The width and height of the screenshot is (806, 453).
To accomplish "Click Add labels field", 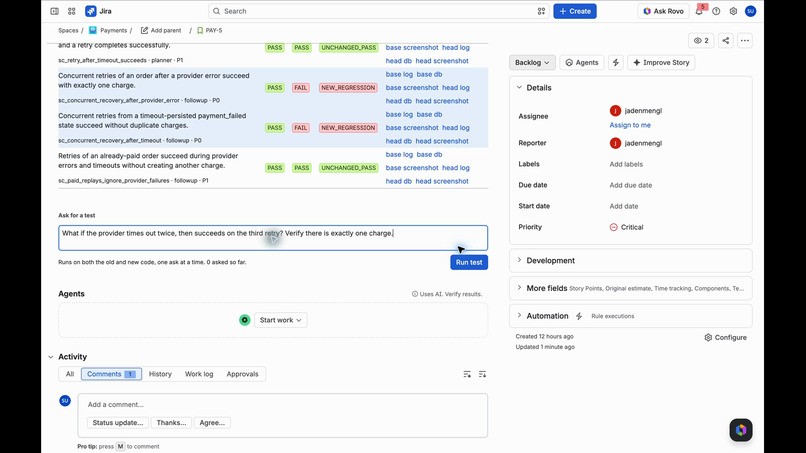I will (x=626, y=164).
